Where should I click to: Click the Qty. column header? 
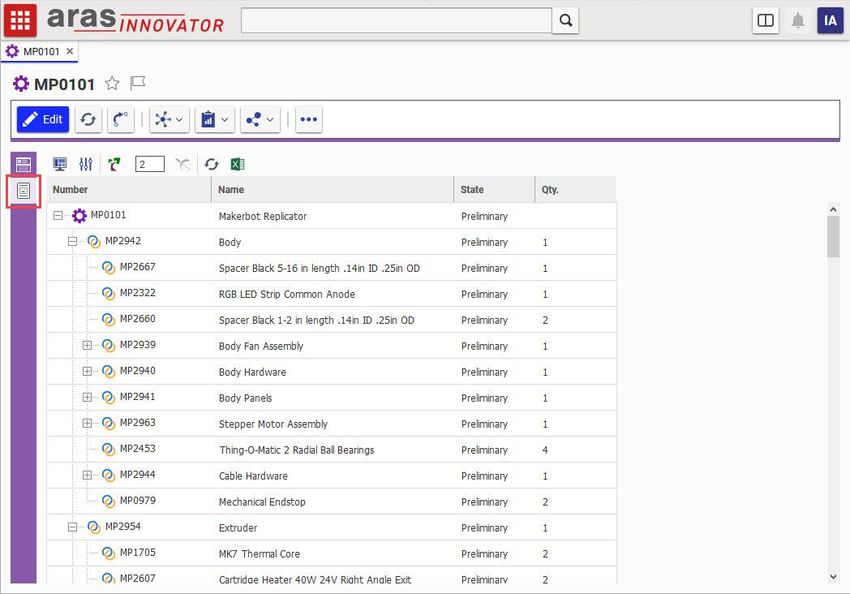tap(575, 190)
